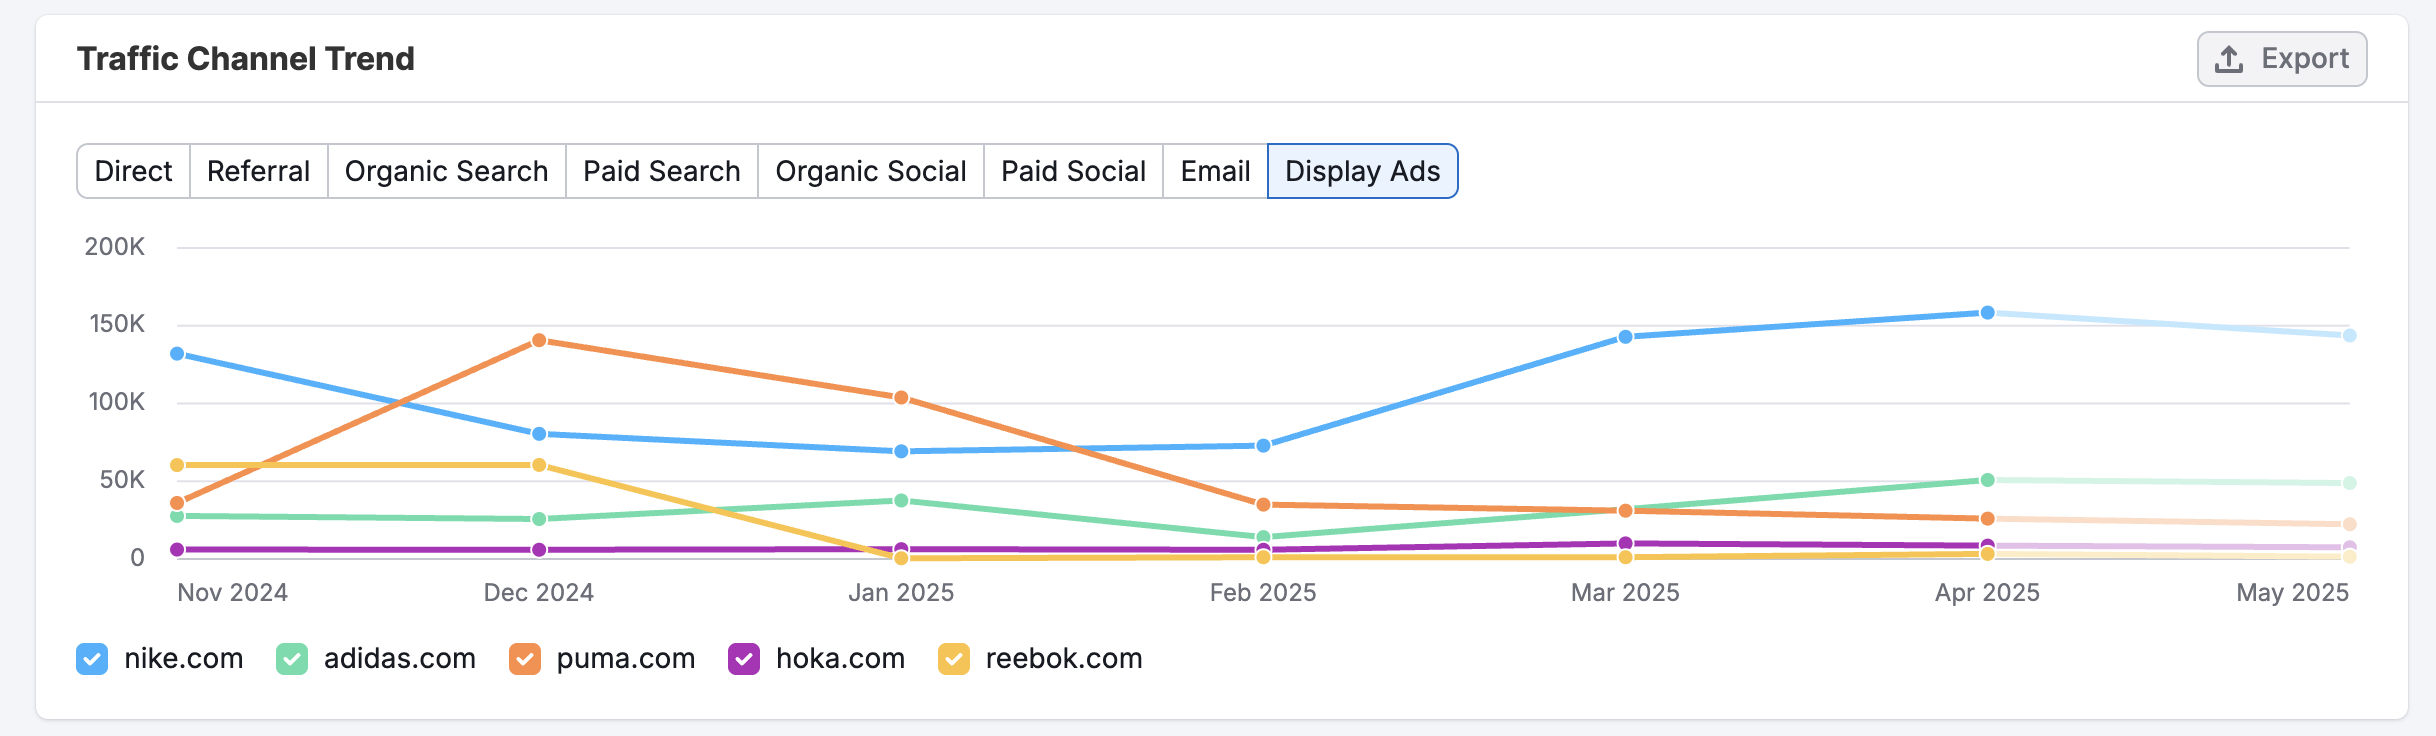Click the puma.com legend label

tap(625, 659)
